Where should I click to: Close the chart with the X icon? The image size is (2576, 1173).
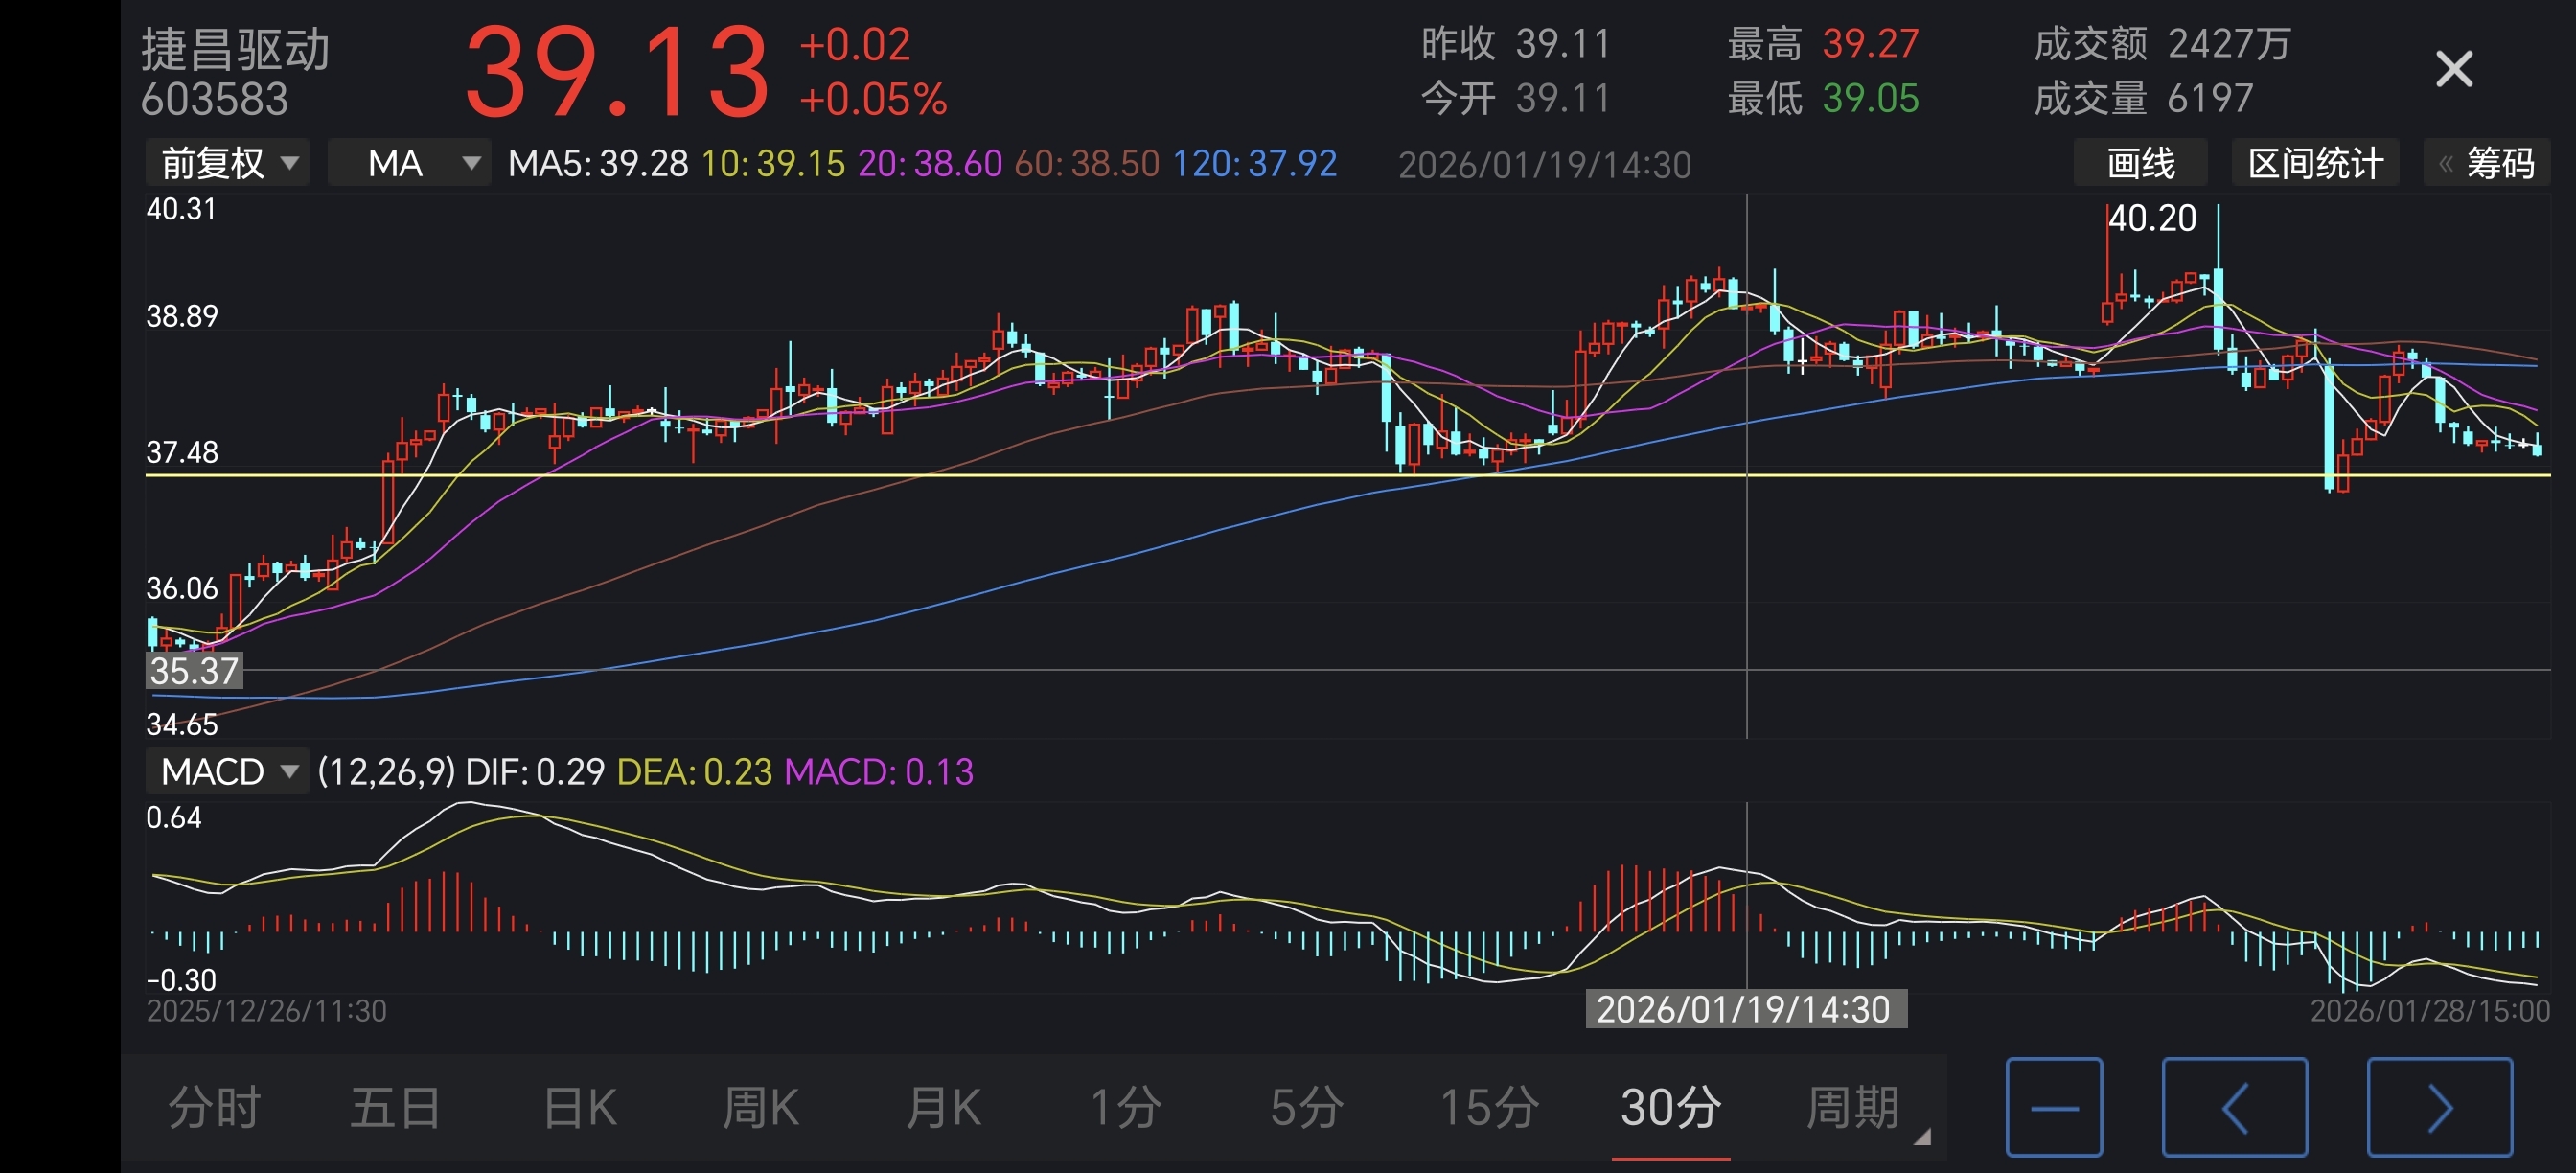2453,70
